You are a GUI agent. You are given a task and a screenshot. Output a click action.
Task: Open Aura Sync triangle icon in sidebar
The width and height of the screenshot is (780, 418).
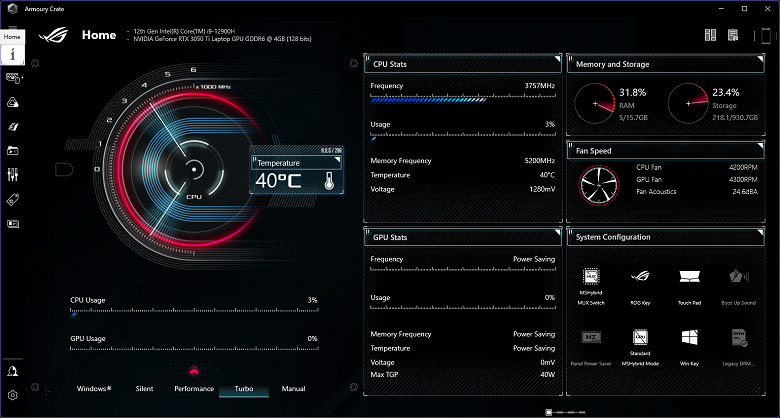coord(13,103)
